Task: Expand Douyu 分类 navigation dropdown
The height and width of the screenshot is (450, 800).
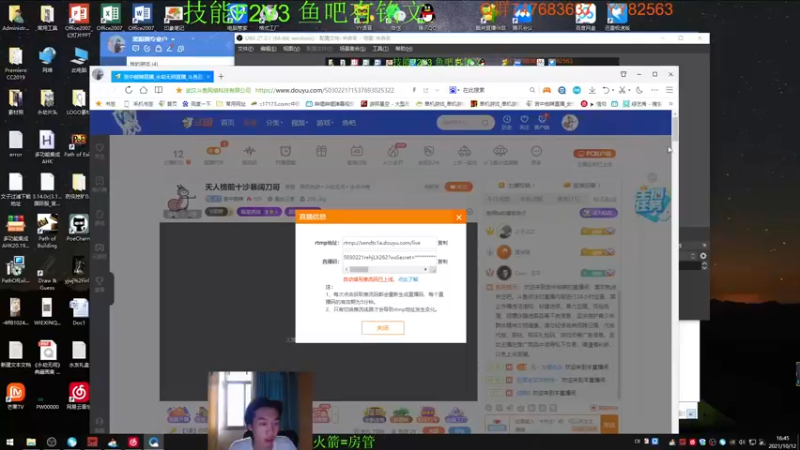Action: [274, 123]
